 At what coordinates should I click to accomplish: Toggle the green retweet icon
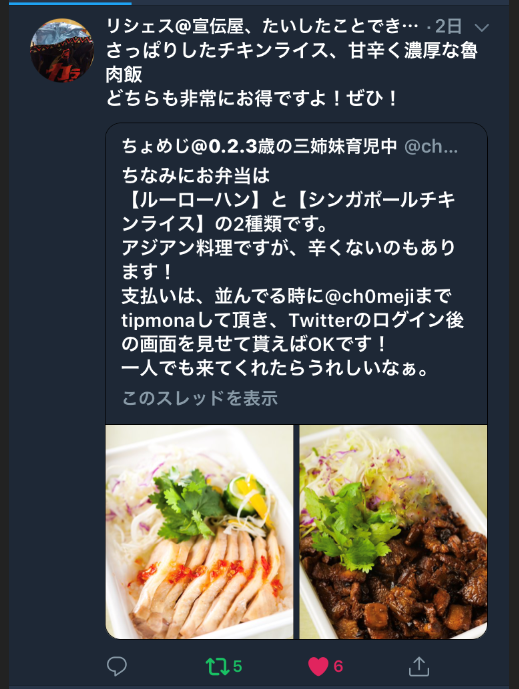(218, 666)
